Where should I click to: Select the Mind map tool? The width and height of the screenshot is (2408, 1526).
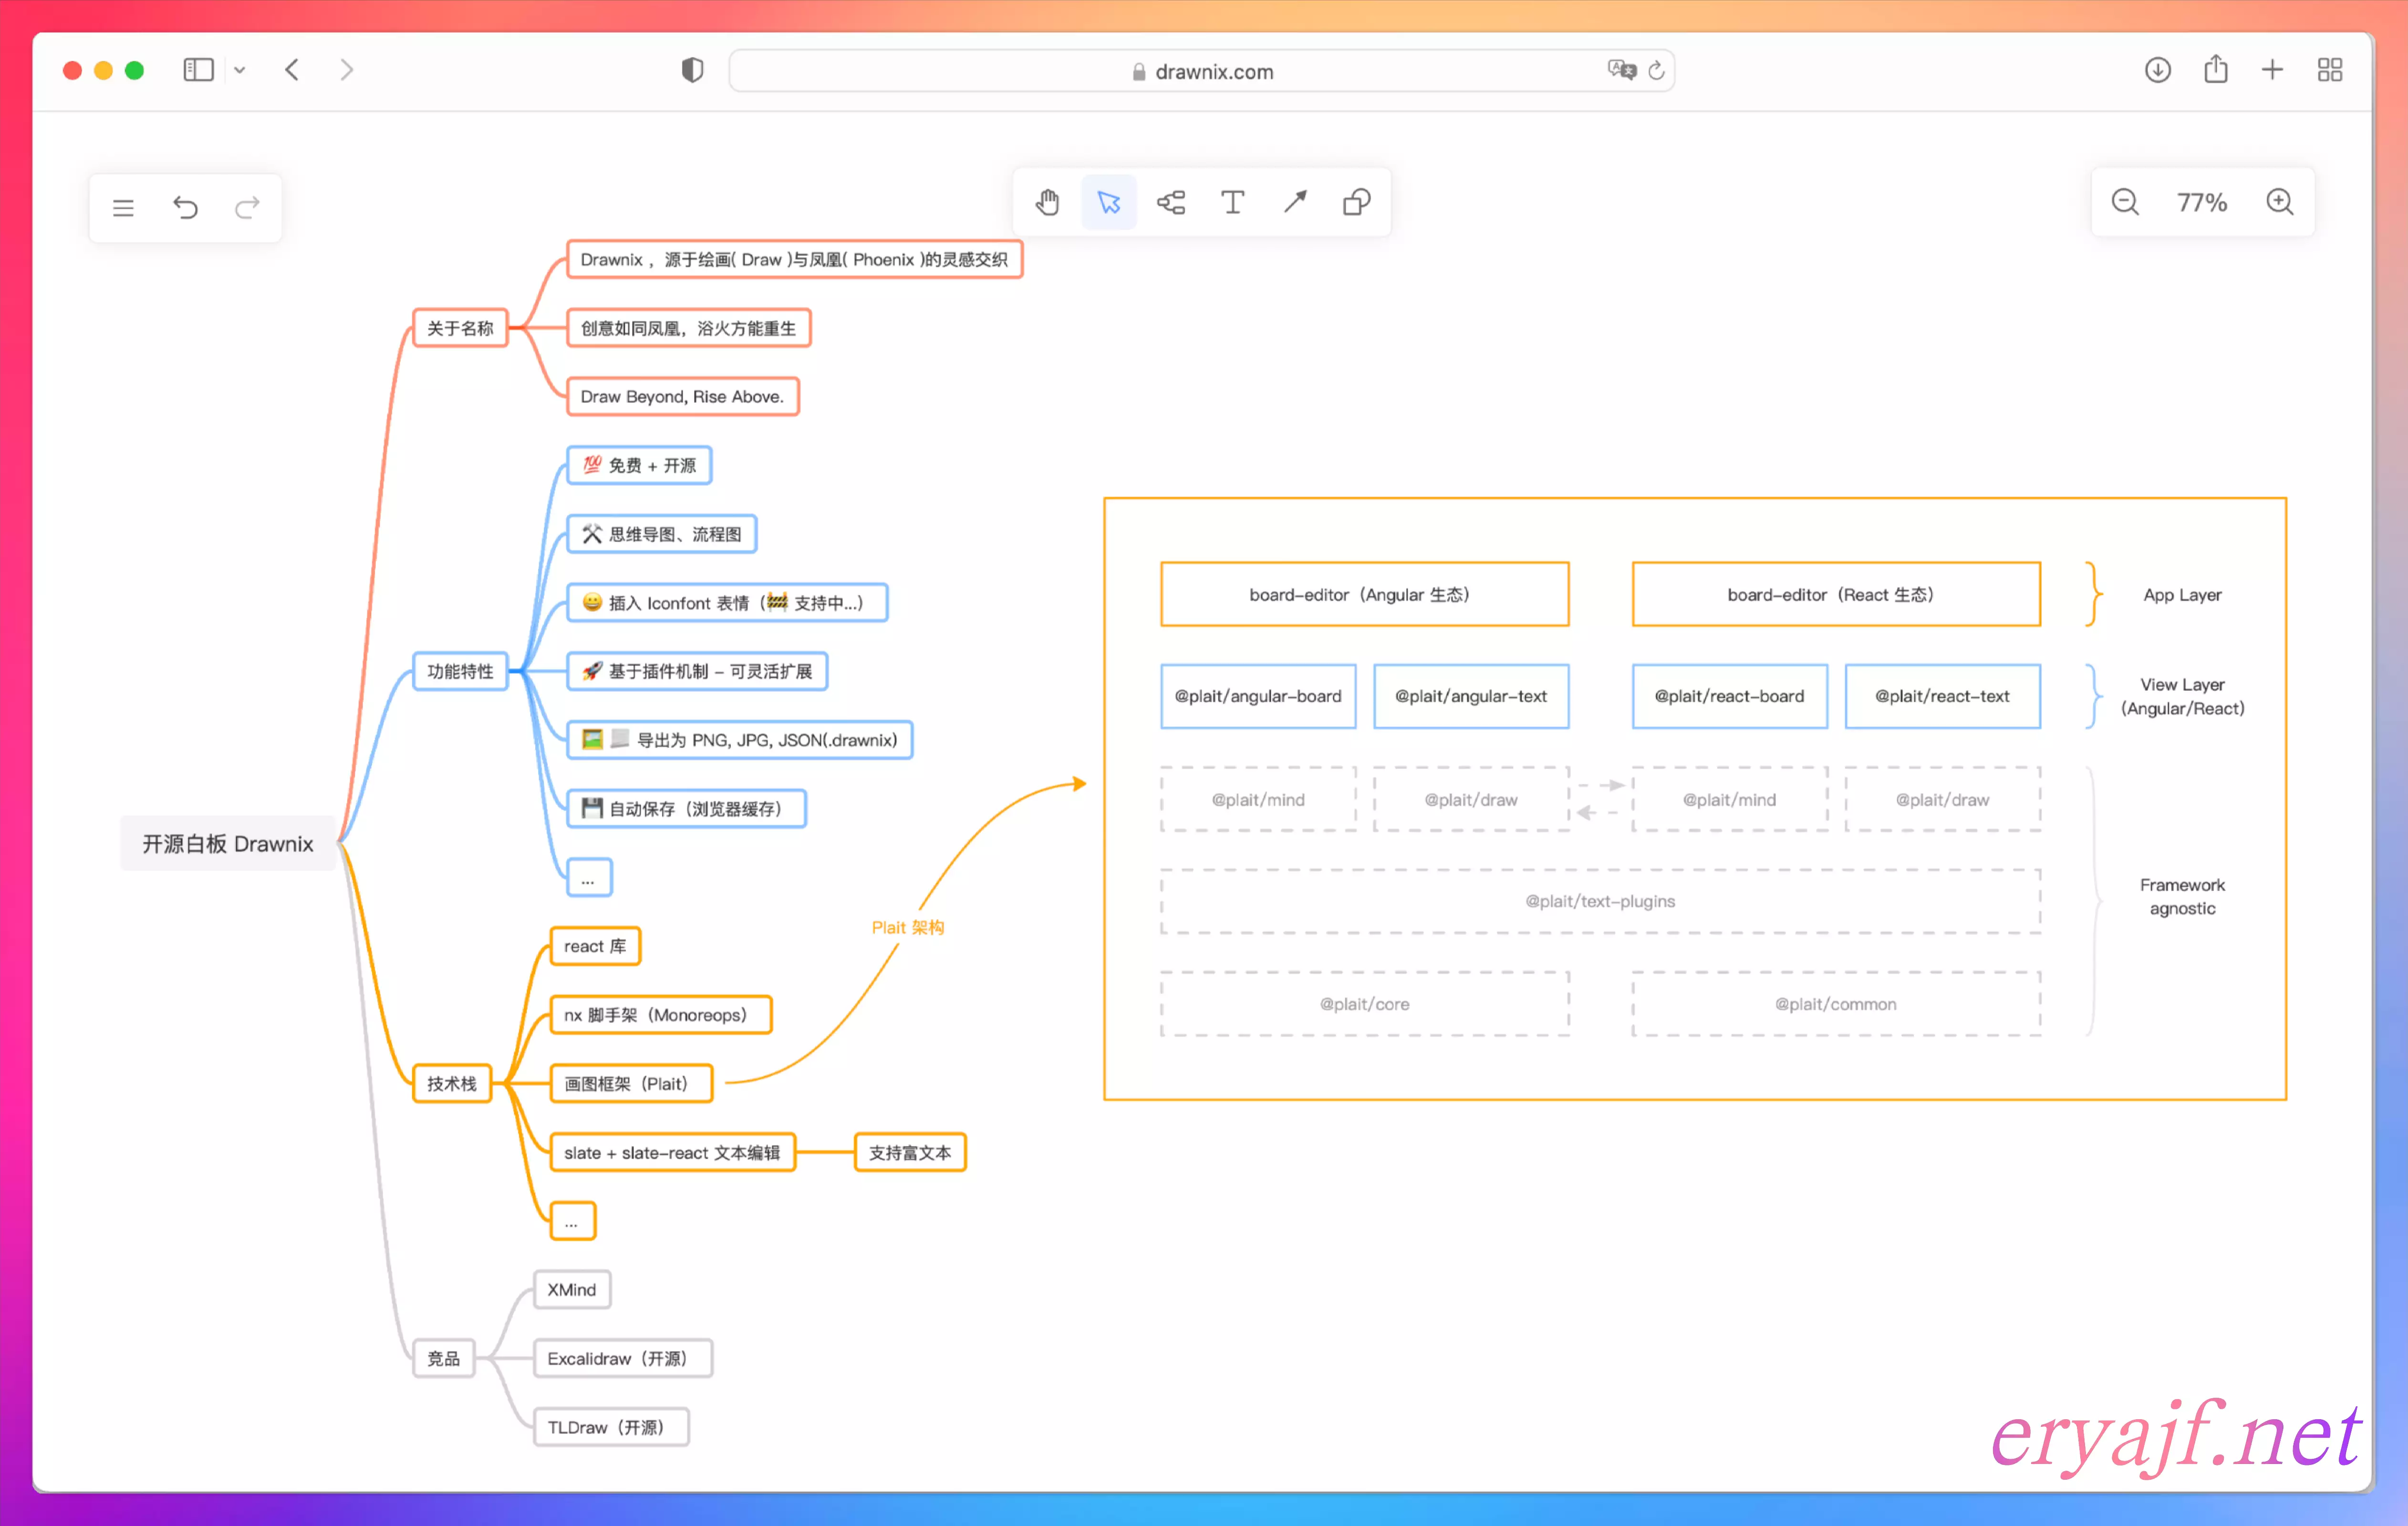(1171, 202)
